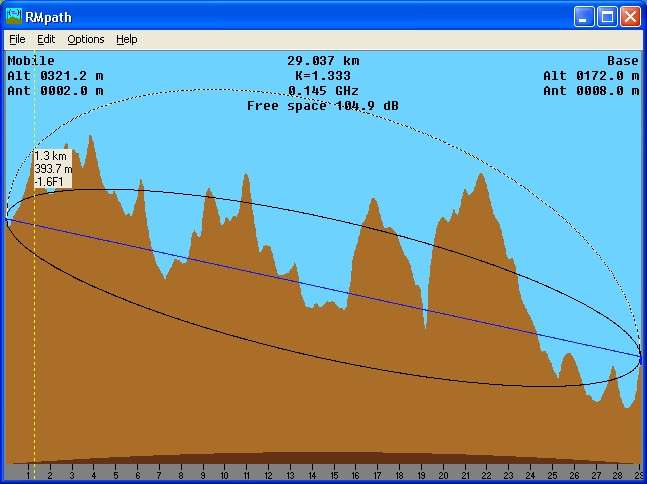Click the 'Mobile' station label
Viewport: 647px width, 484px height.
31,61
